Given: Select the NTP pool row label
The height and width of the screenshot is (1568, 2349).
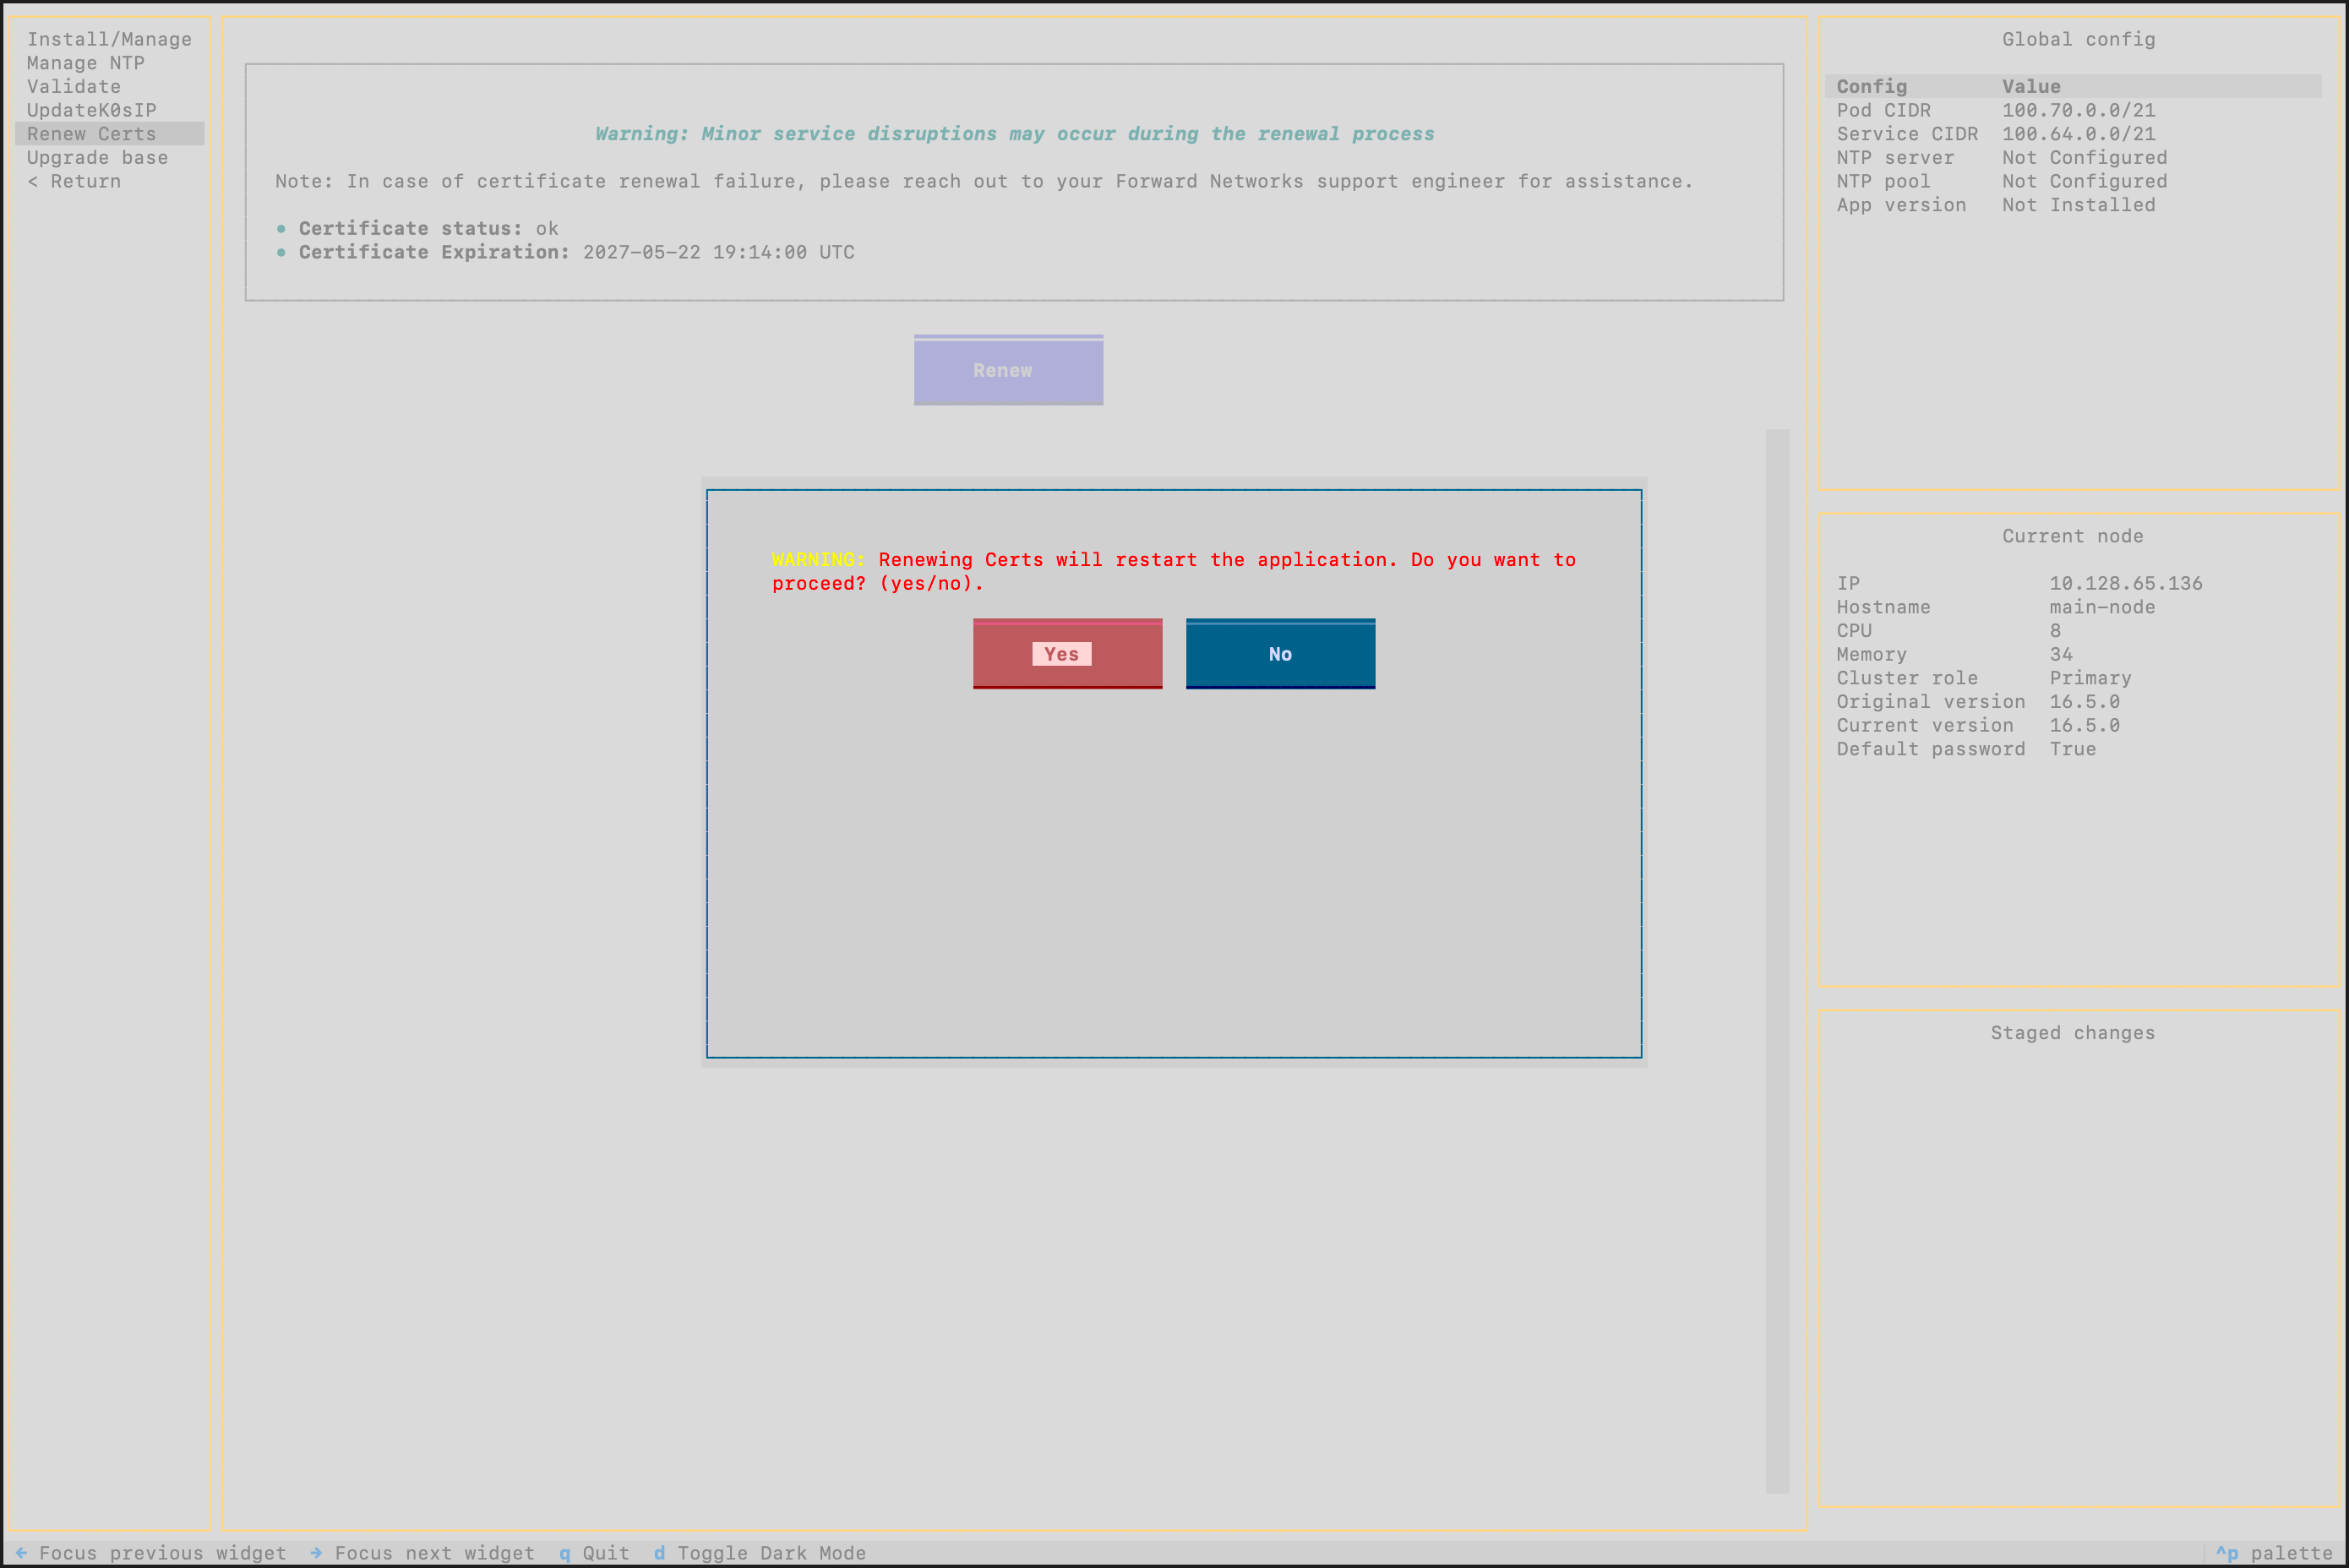Looking at the screenshot, I should pos(1884,181).
